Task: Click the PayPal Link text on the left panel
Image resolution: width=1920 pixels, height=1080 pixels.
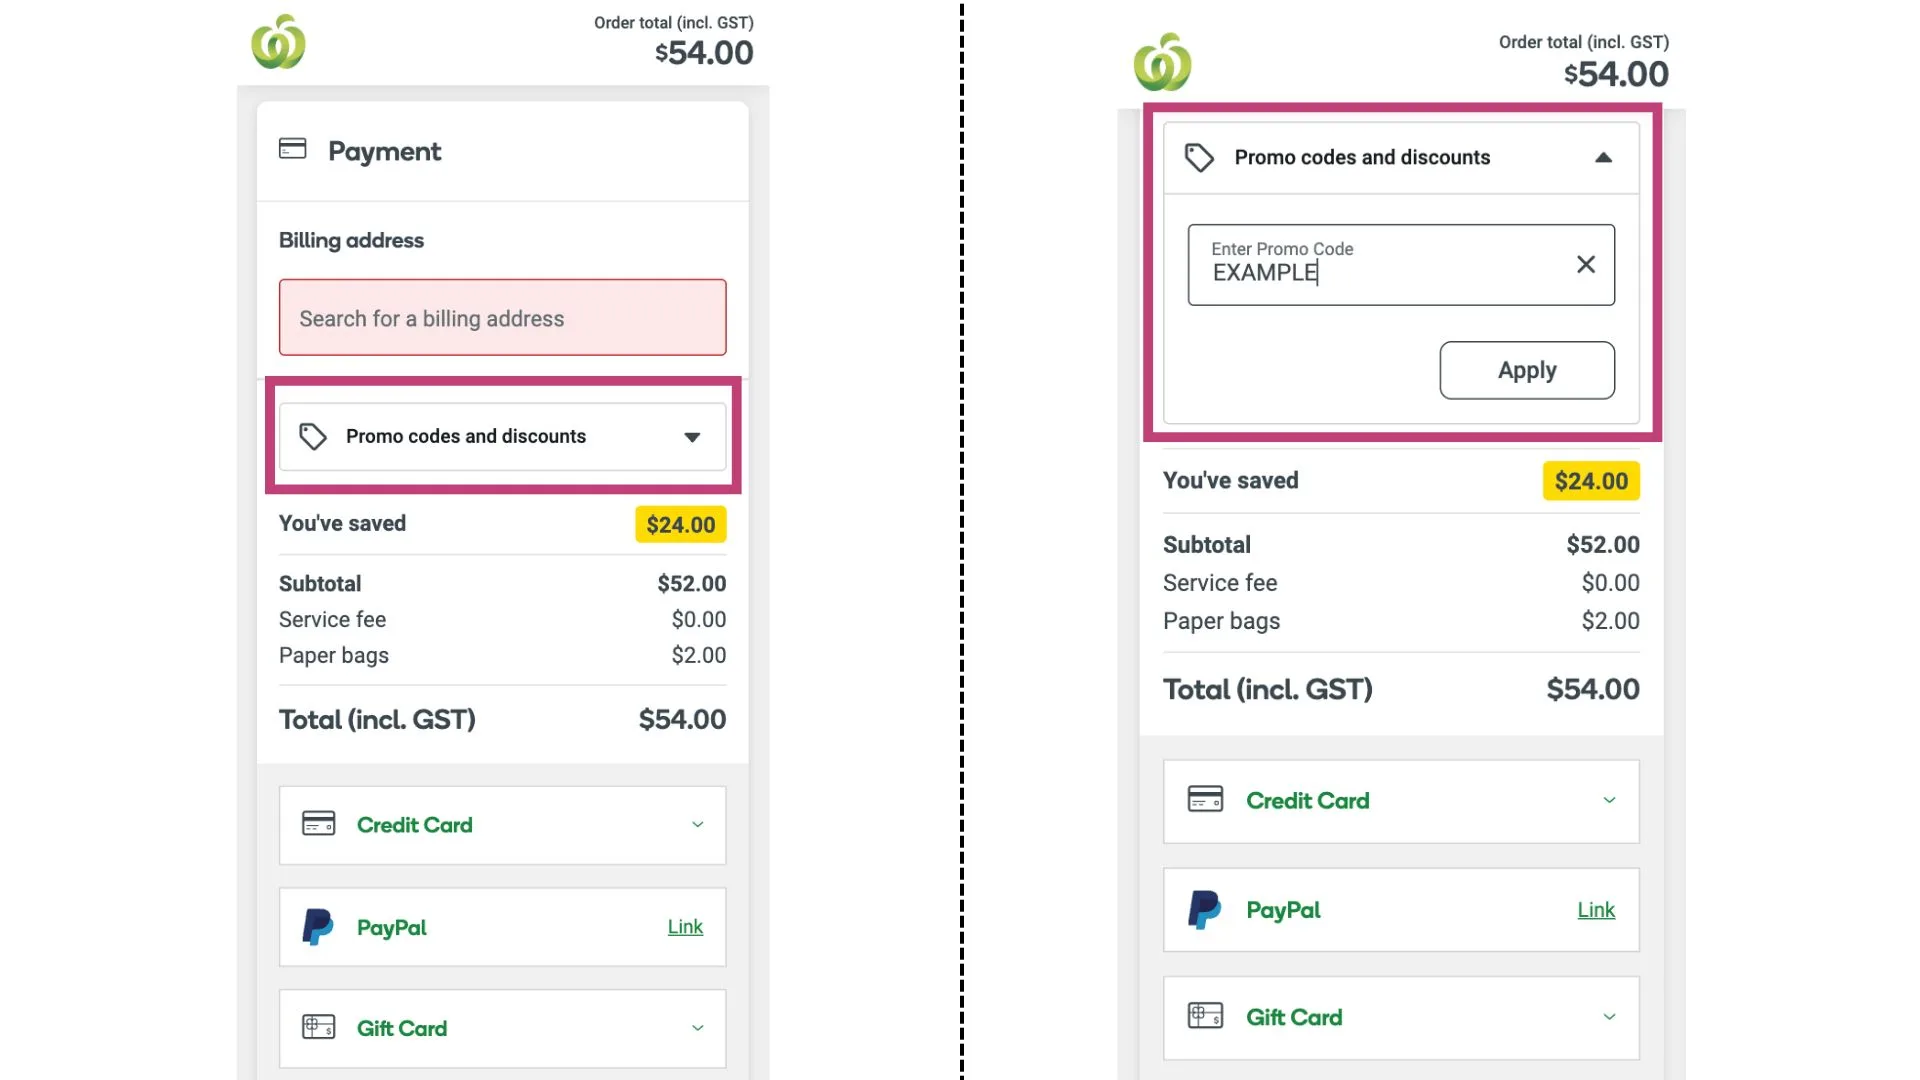Action: [685, 927]
